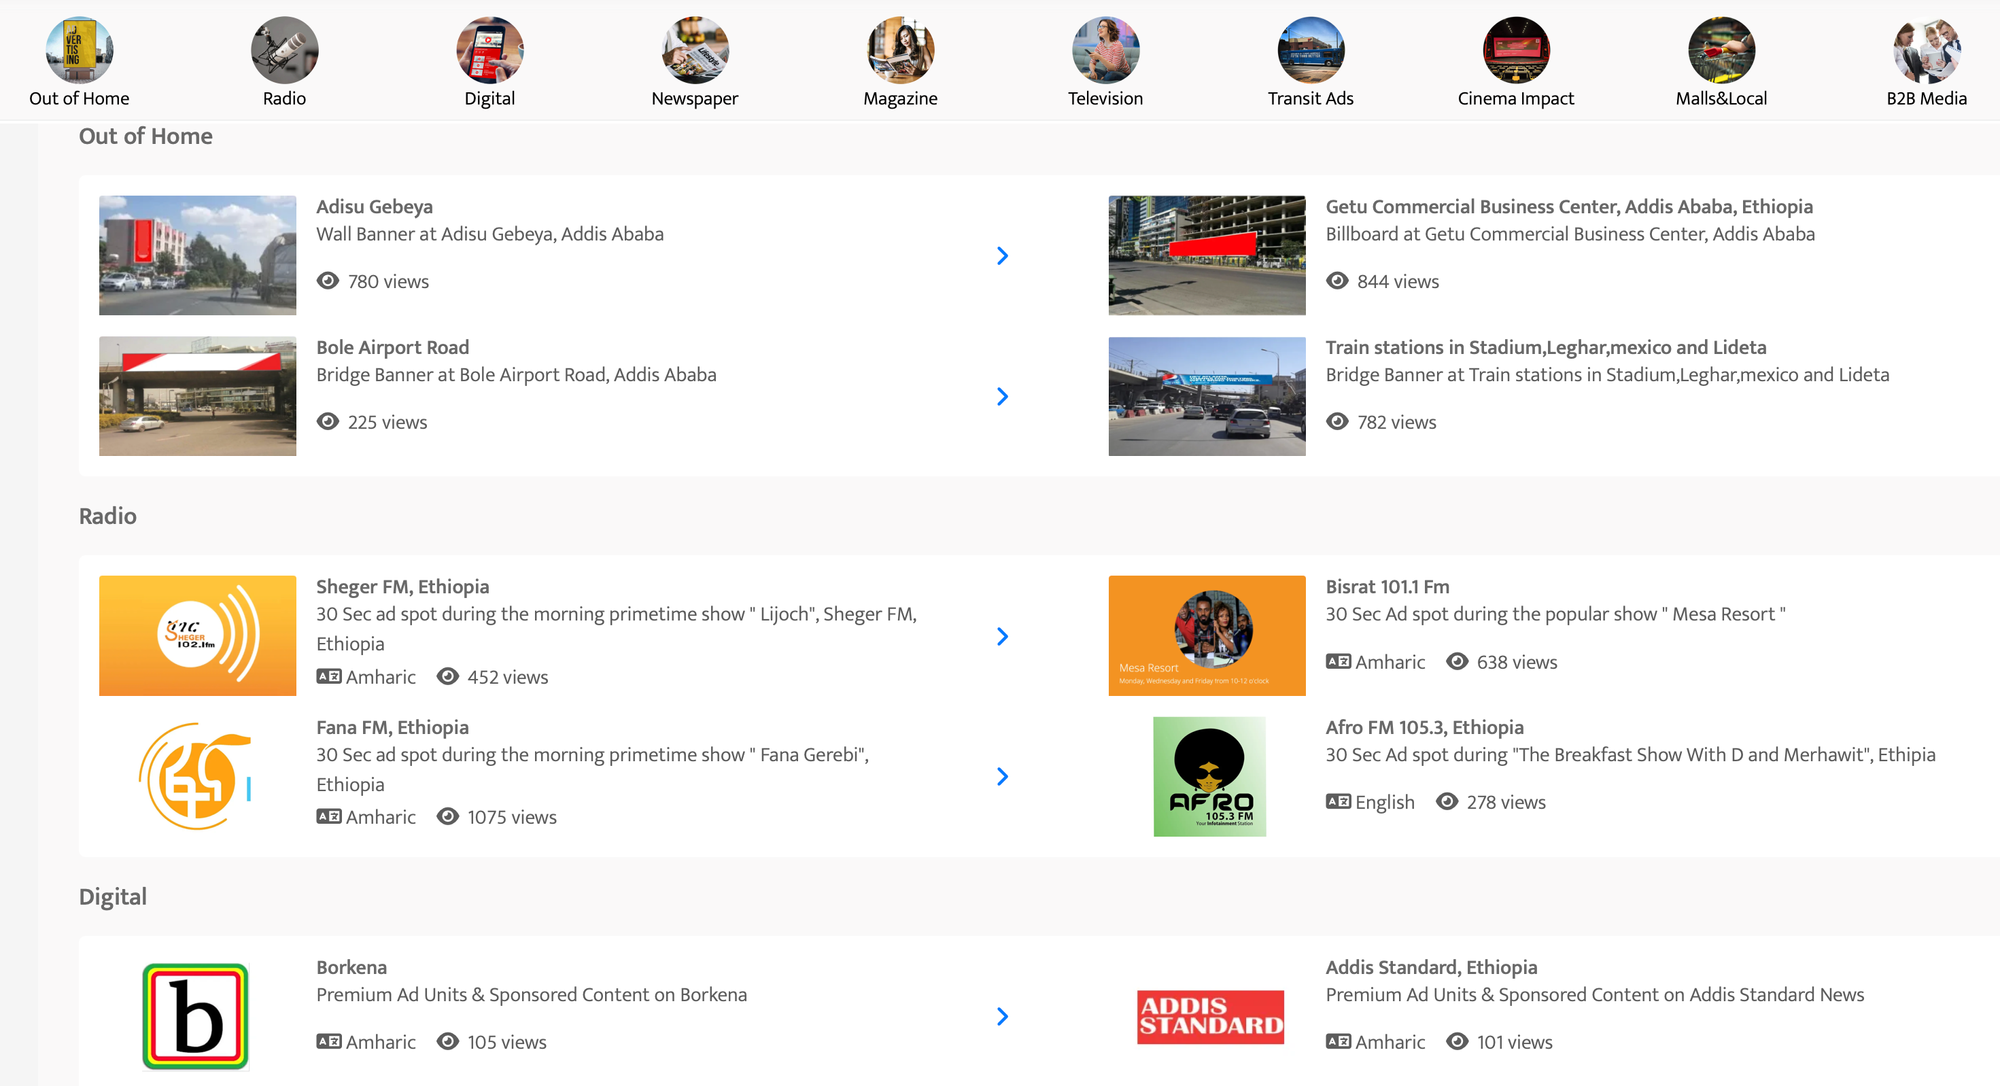Viewport: 2000px width, 1086px height.
Task: Click the Sheger 102.1 FM logo thumbnail
Action: pyautogui.click(x=198, y=636)
